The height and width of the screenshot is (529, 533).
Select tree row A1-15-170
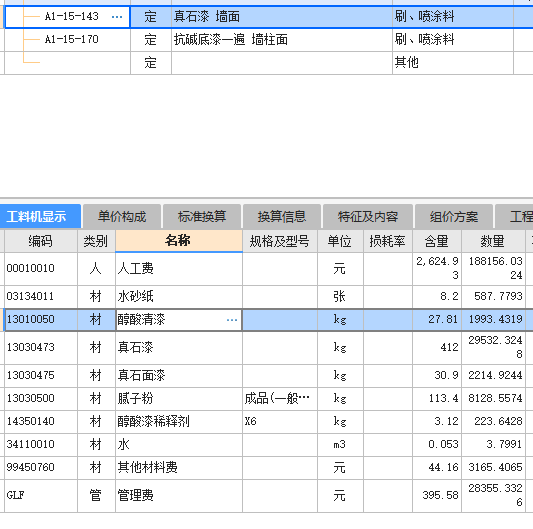click(67, 40)
